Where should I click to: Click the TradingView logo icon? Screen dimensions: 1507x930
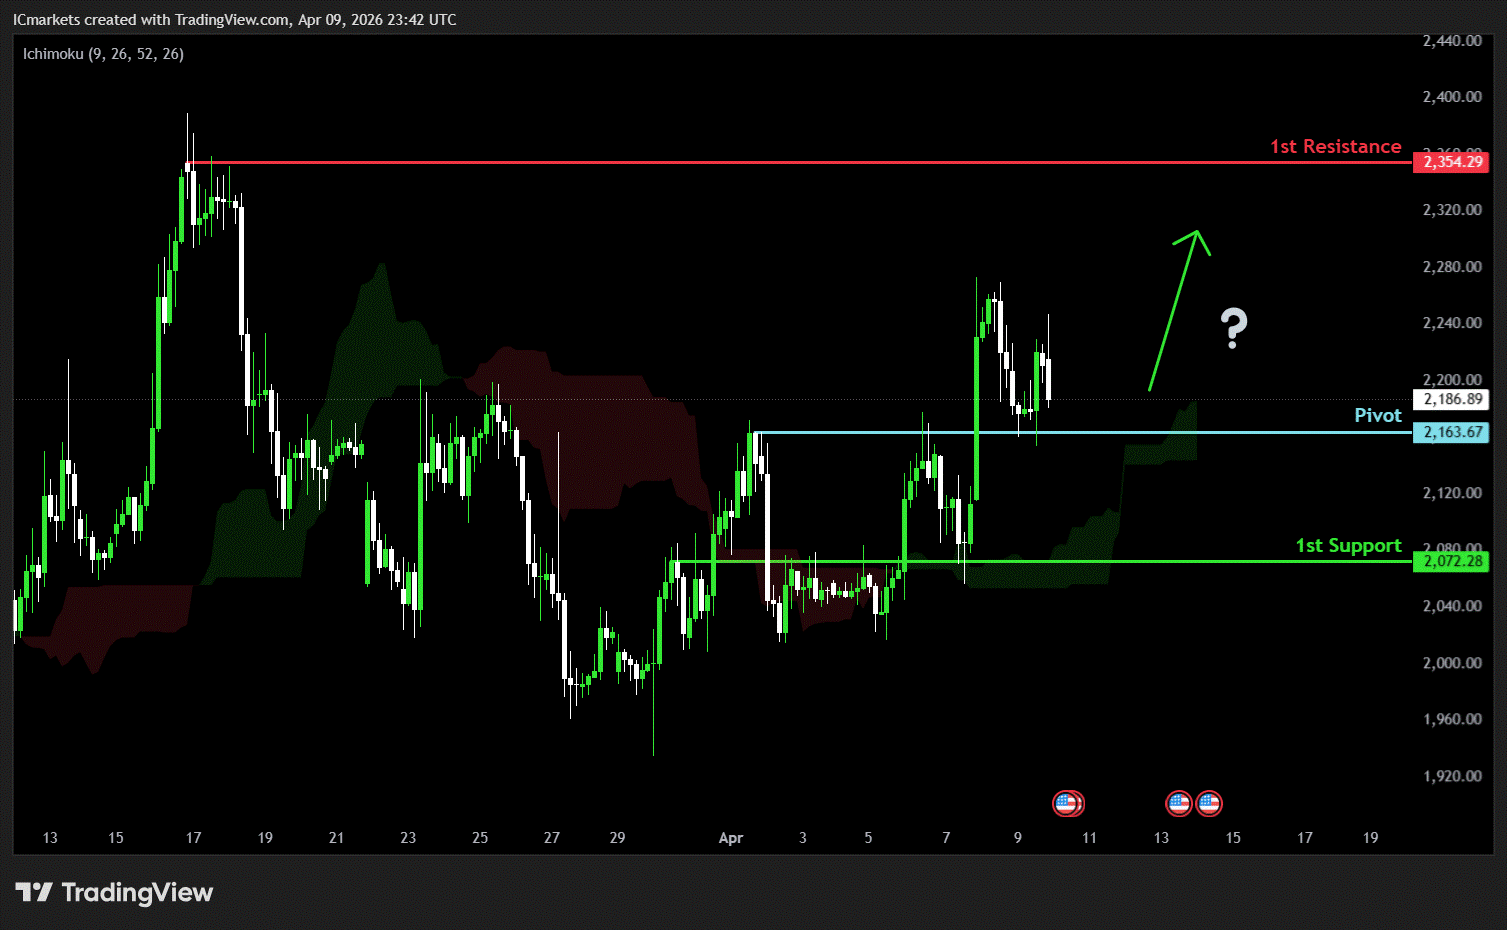pyautogui.click(x=34, y=892)
